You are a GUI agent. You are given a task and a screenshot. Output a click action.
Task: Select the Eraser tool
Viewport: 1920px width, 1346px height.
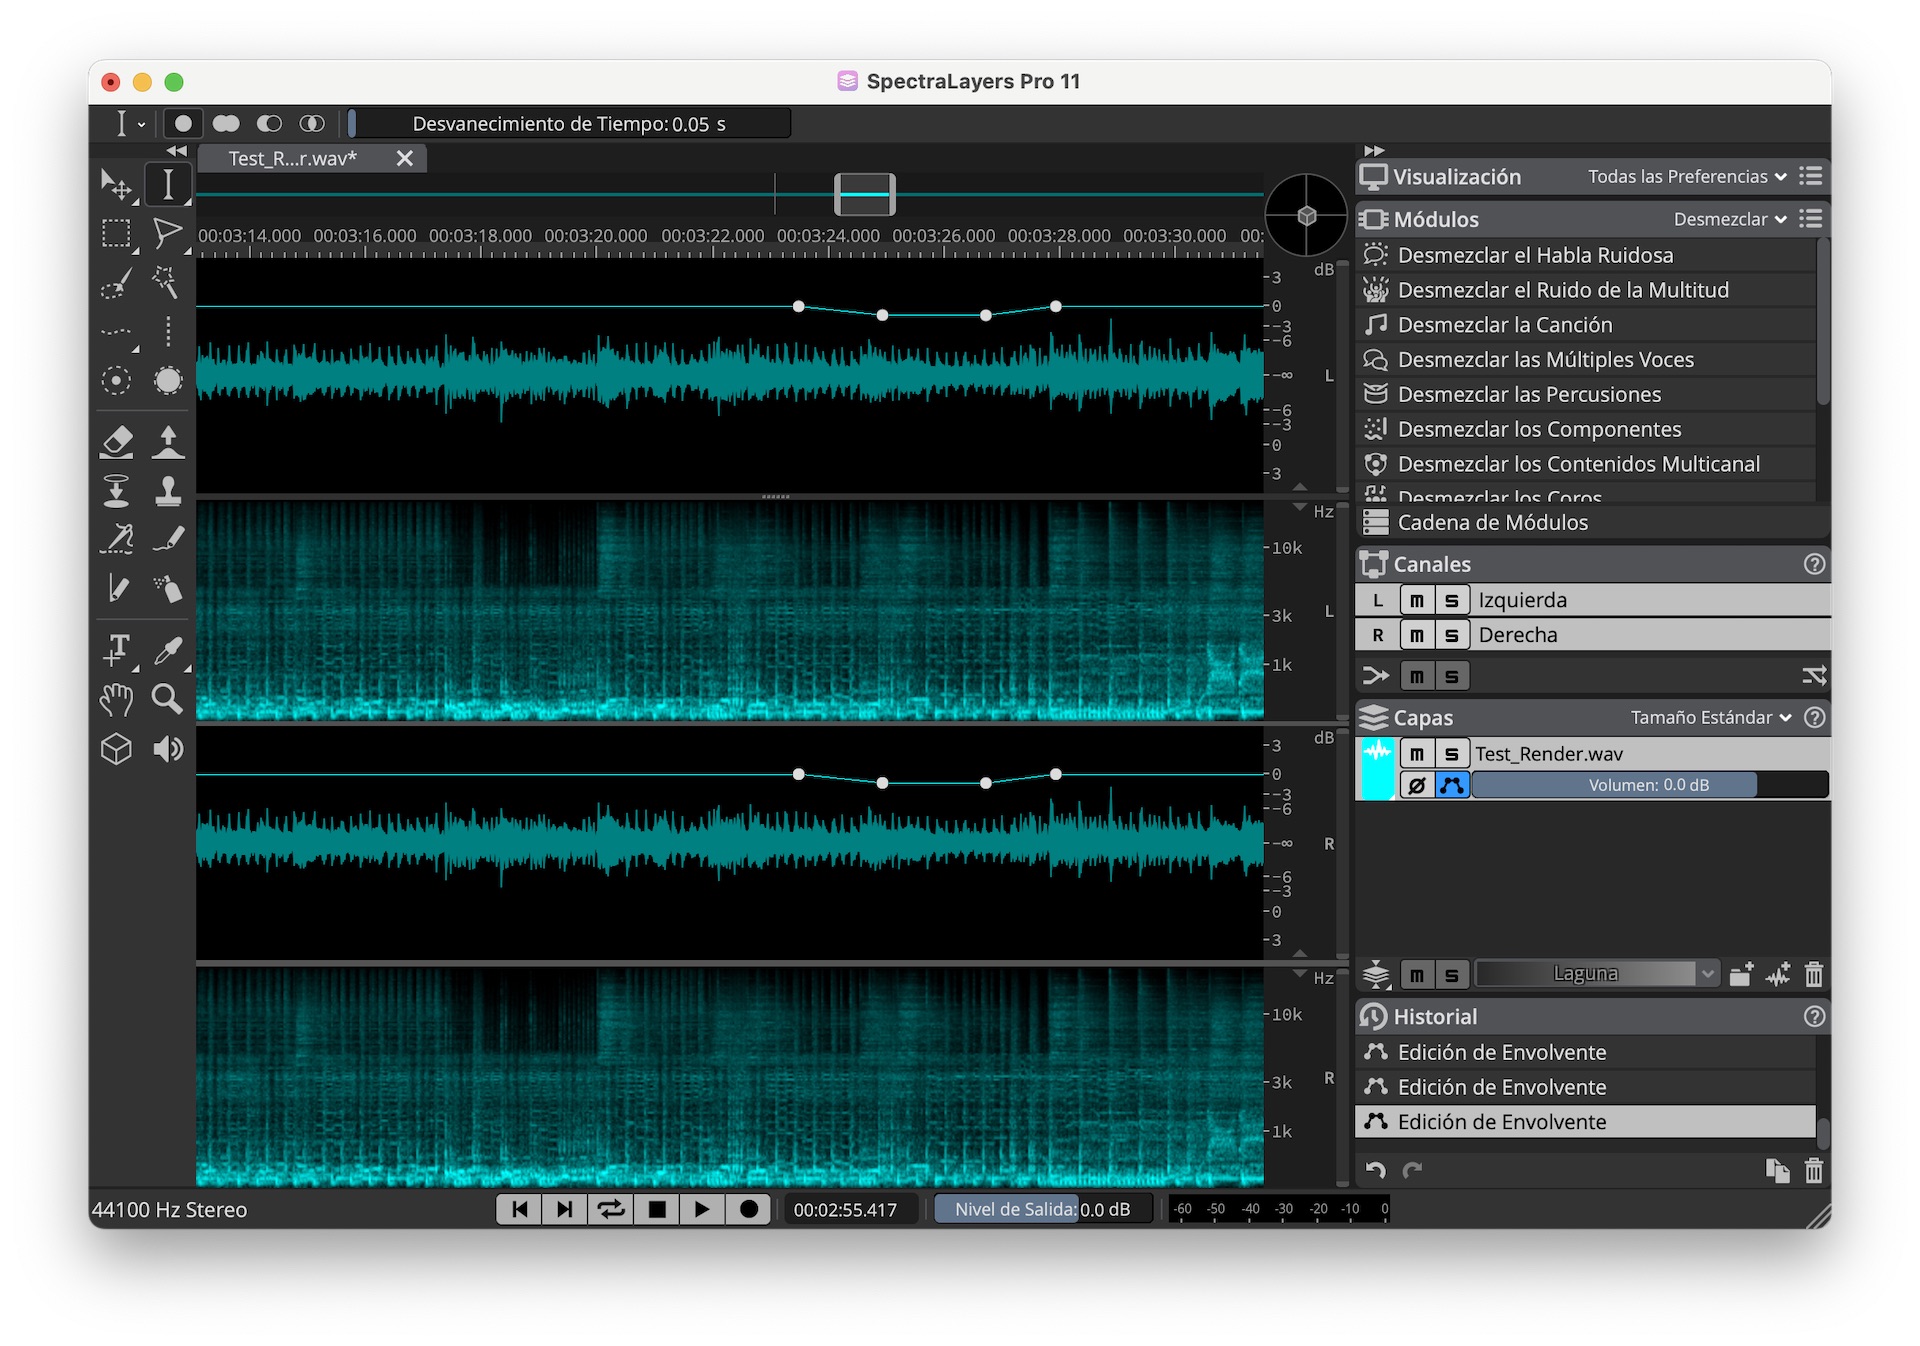117,441
